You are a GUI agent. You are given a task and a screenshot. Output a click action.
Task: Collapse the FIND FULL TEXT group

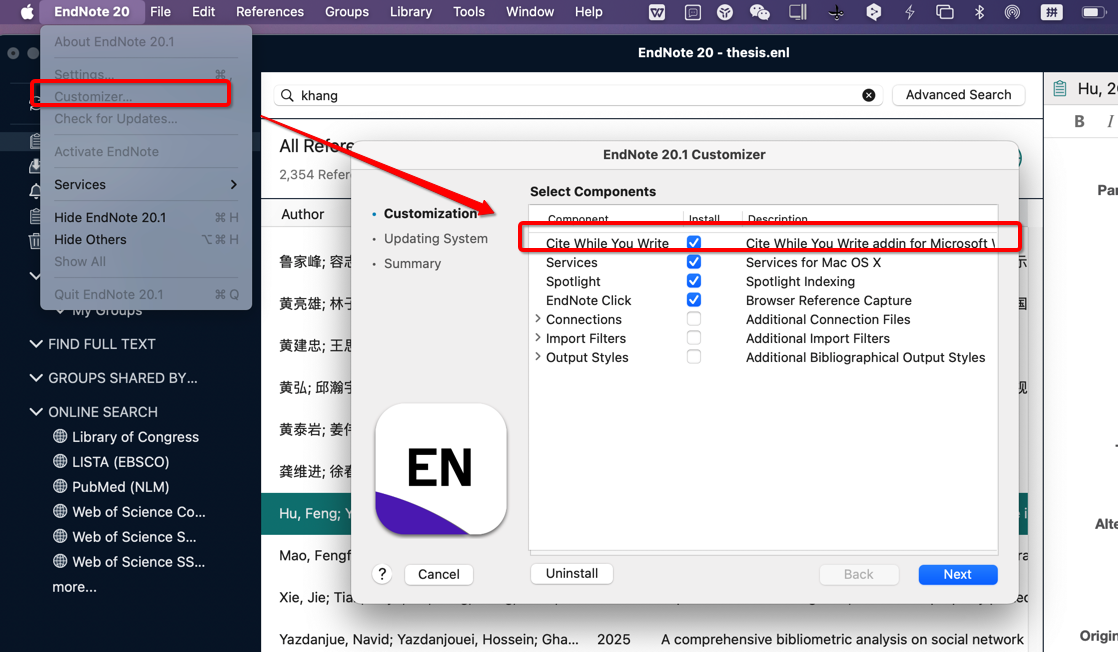click(x=36, y=344)
